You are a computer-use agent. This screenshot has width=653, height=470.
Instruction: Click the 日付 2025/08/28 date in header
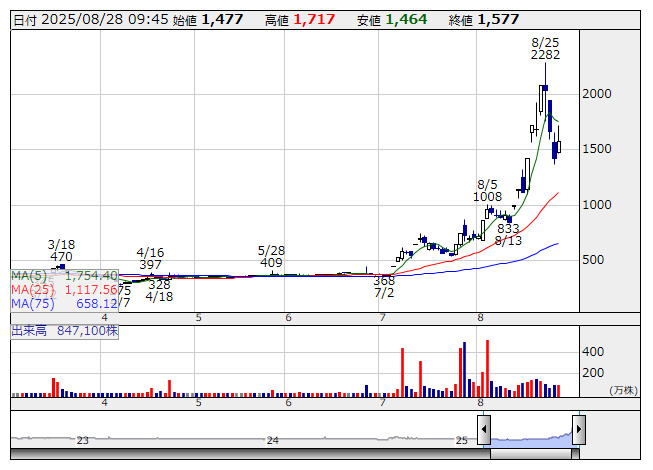coord(88,19)
